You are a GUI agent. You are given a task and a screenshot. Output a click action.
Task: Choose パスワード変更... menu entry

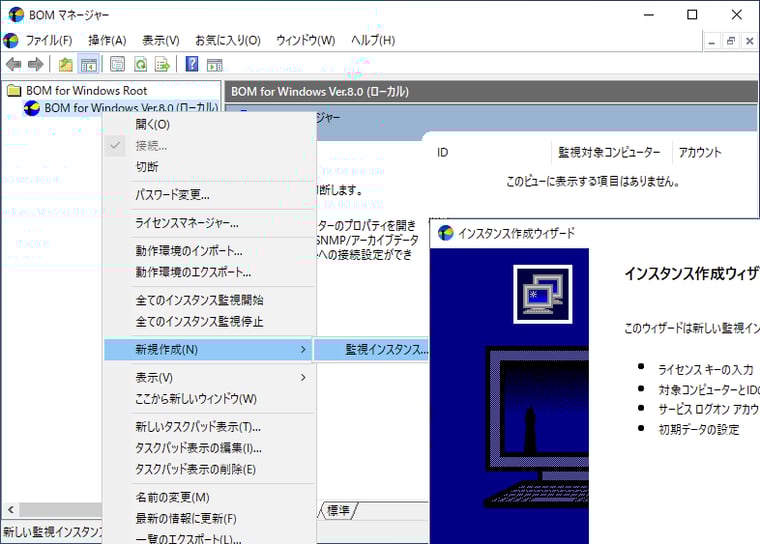point(209,195)
